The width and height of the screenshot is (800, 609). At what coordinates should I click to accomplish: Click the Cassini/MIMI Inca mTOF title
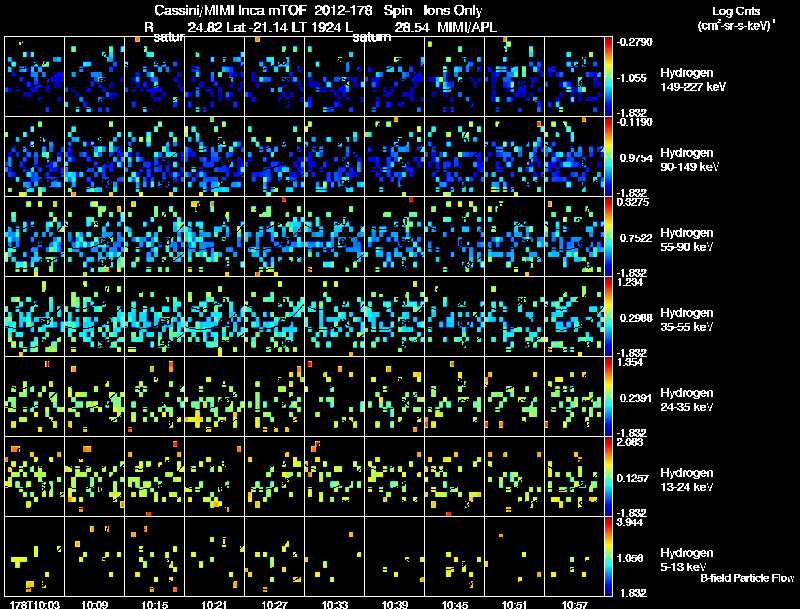pos(231,11)
